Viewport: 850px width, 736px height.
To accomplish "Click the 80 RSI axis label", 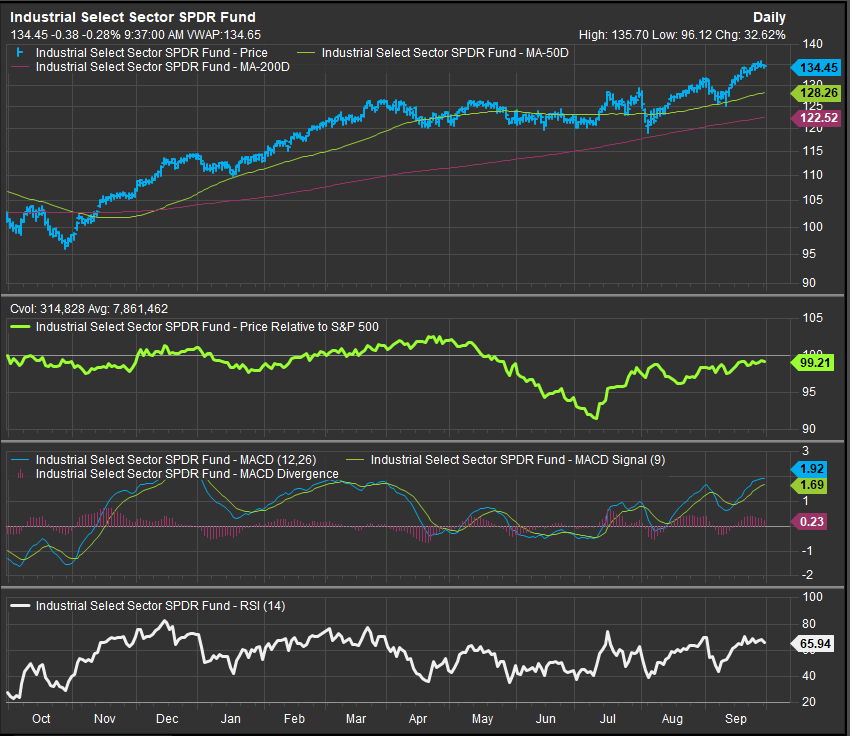I will pyautogui.click(x=809, y=623).
